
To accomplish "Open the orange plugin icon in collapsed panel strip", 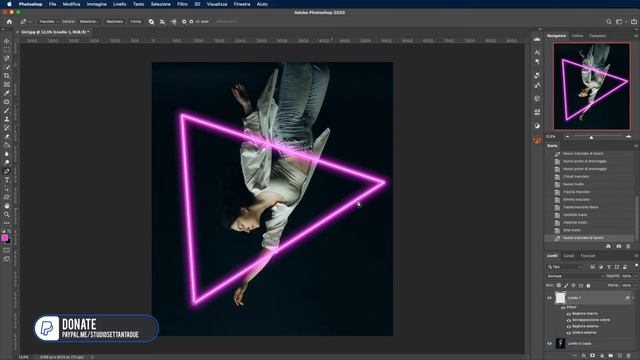I will (x=537, y=140).
